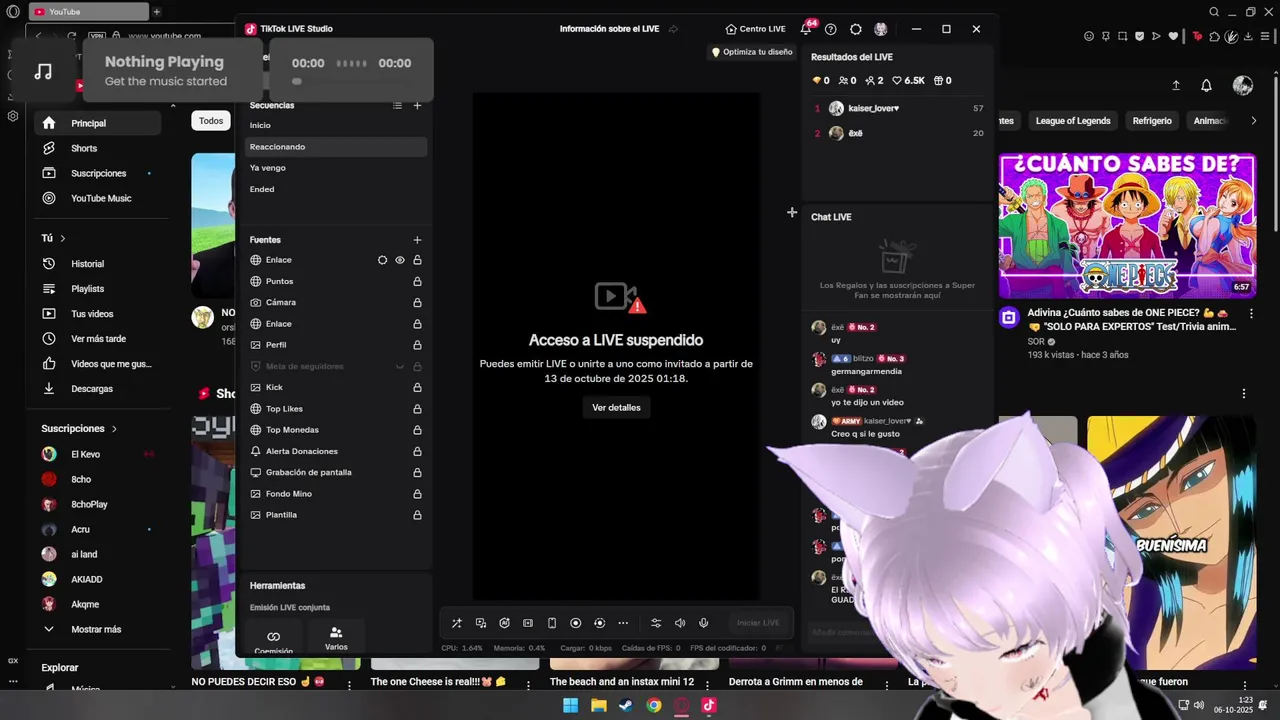The height and width of the screenshot is (720, 1280).
Task: Click the layout frame icon in bottom toolbar
Action: (528, 623)
